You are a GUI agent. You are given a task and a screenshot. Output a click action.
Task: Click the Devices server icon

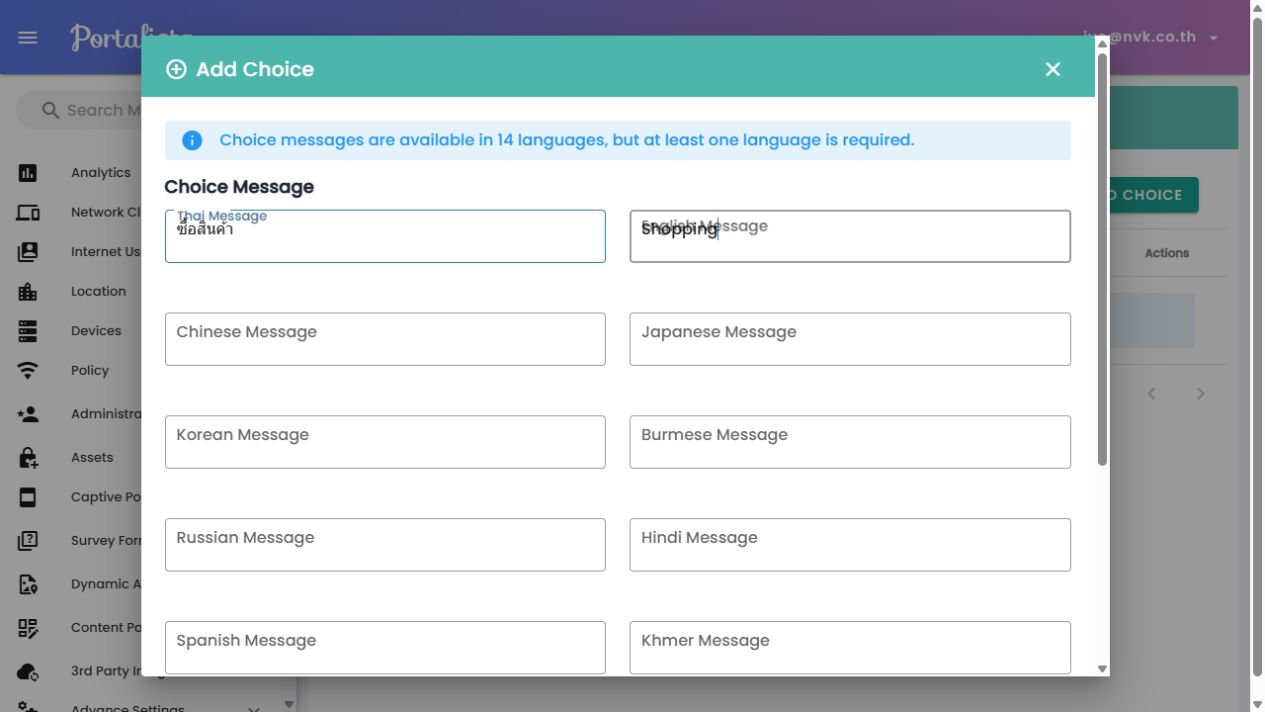(28, 331)
